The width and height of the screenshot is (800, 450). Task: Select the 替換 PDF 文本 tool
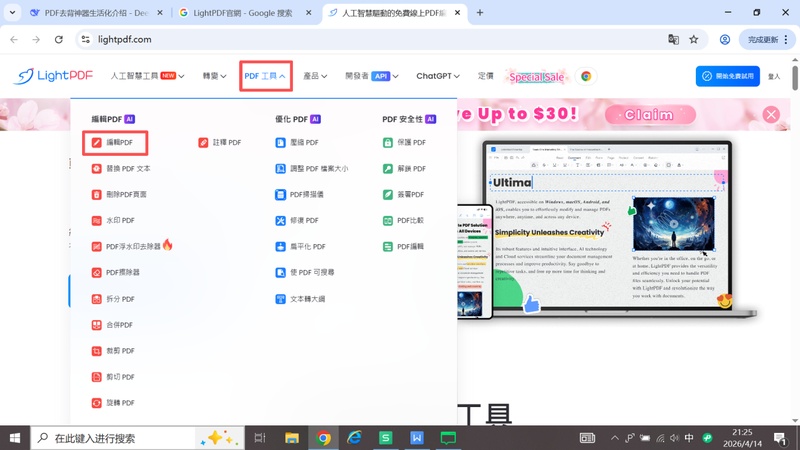coord(121,168)
